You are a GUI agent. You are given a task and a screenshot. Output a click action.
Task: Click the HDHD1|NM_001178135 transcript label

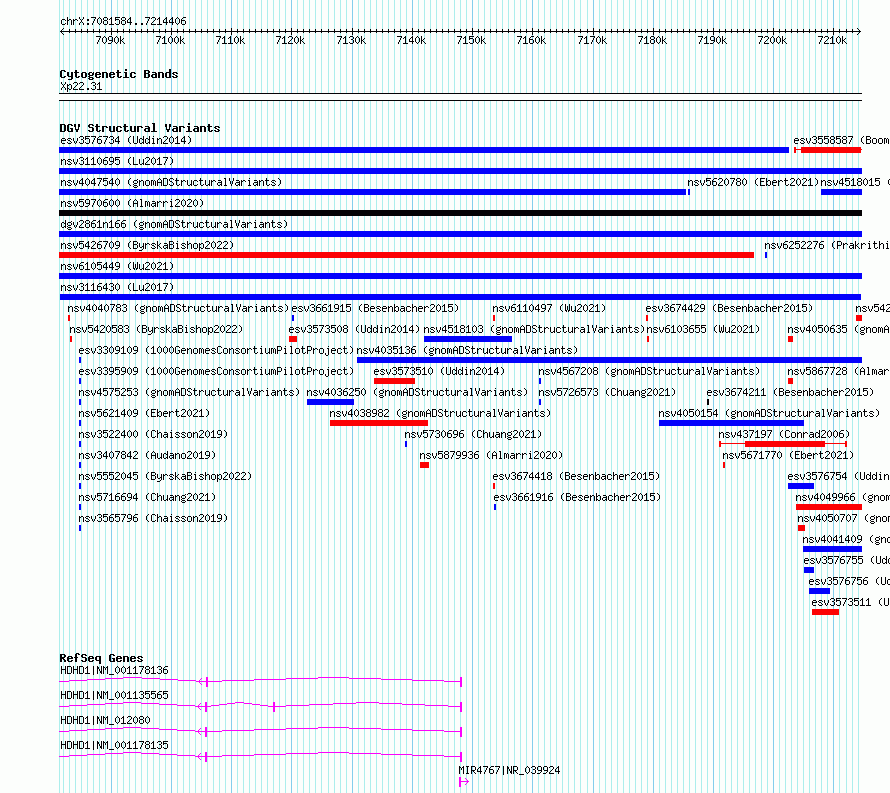pos(114,745)
